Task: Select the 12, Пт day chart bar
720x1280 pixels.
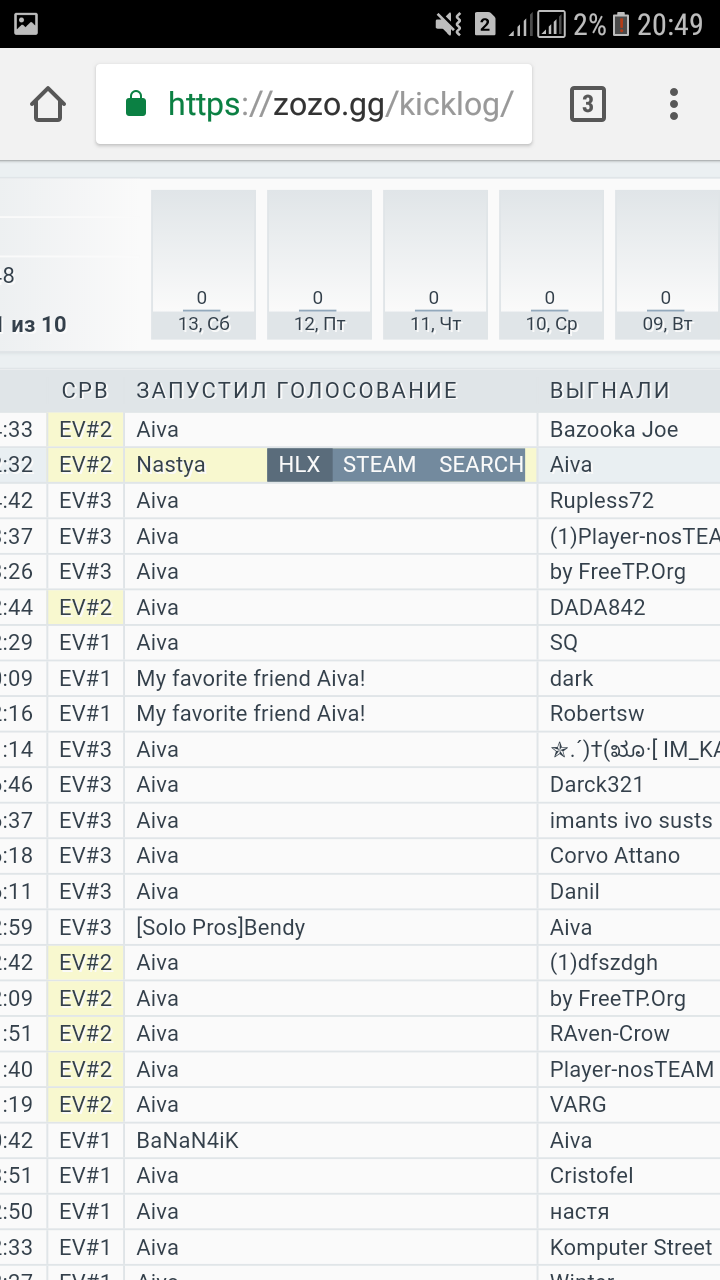Action: pos(319,265)
